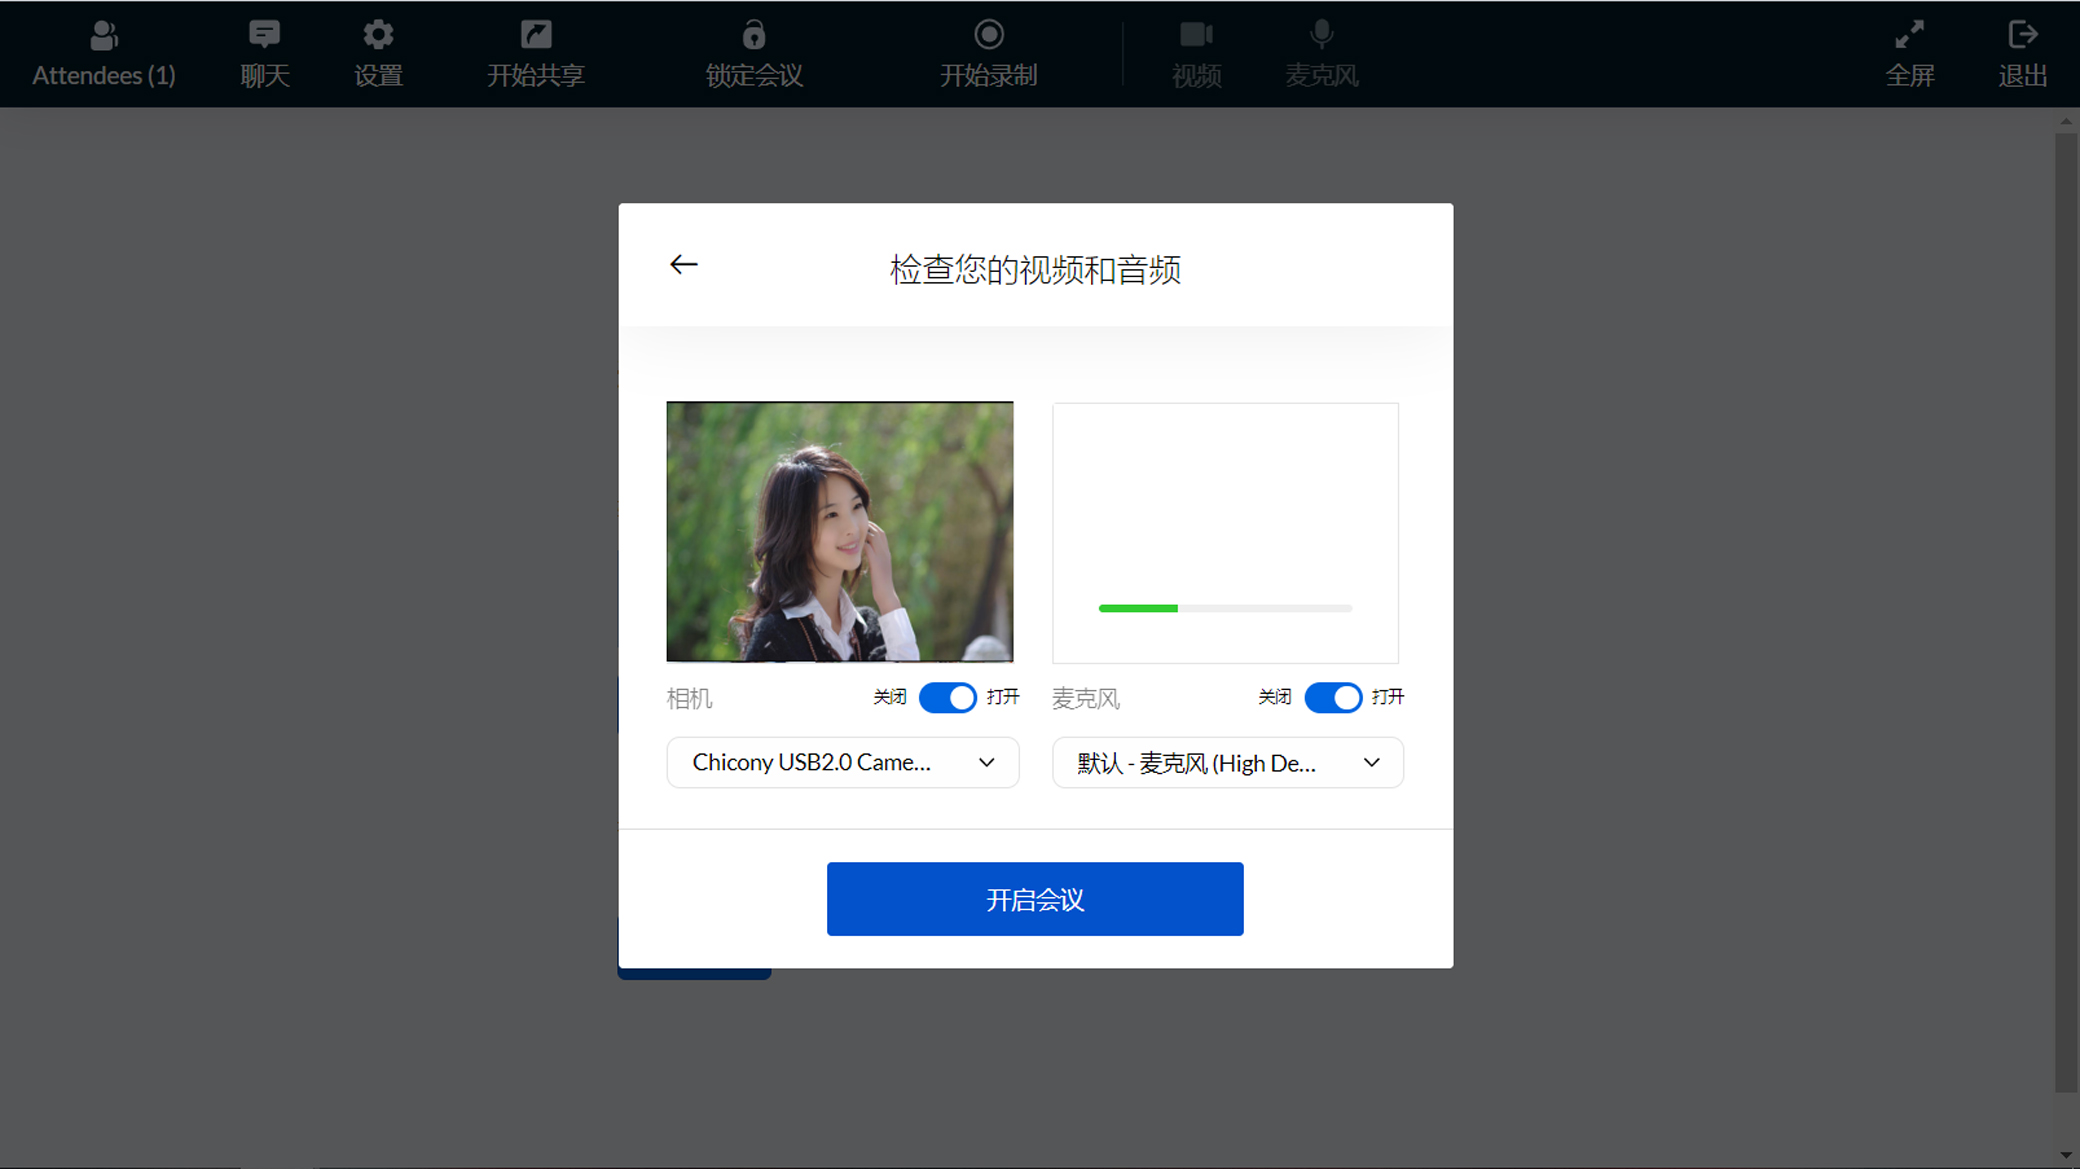Open the chat (聊天) icon

click(264, 36)
